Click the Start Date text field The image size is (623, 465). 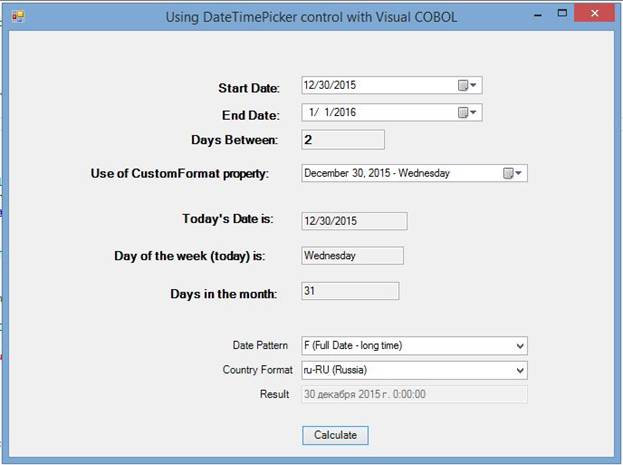[x=376, y=86]
